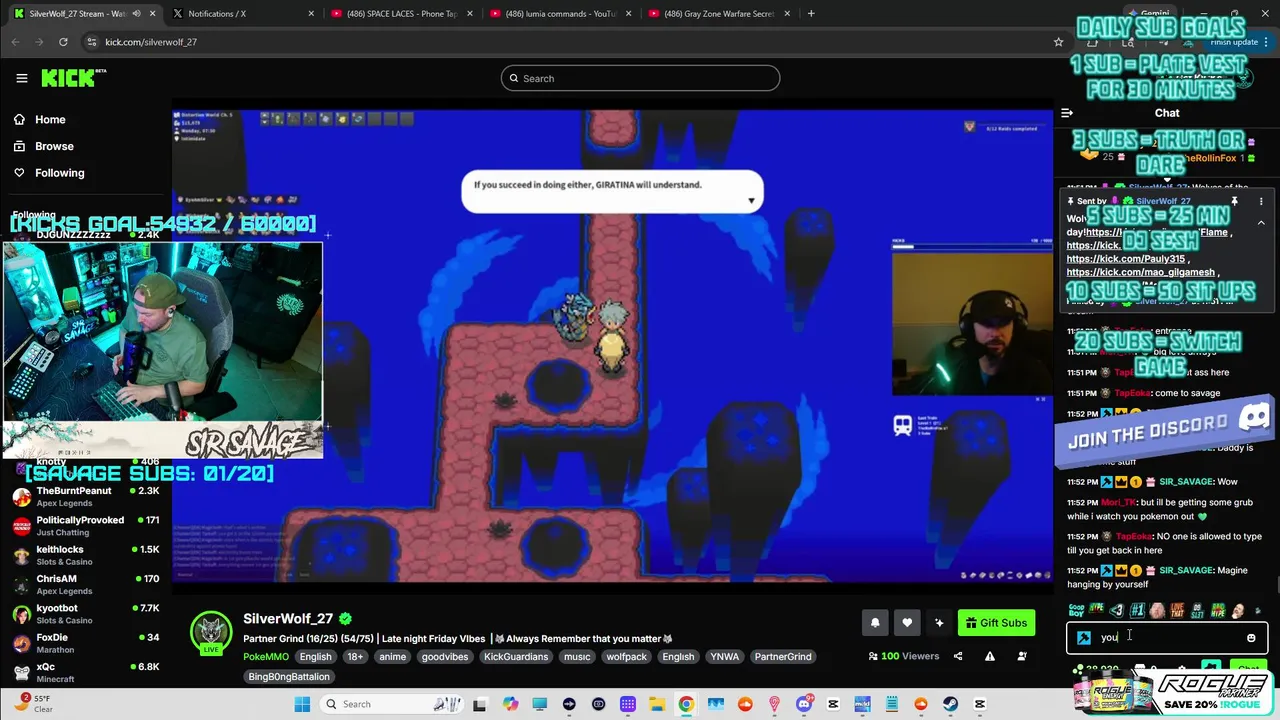
Task: Focus the Kick search box
Action: coord(640,78)
